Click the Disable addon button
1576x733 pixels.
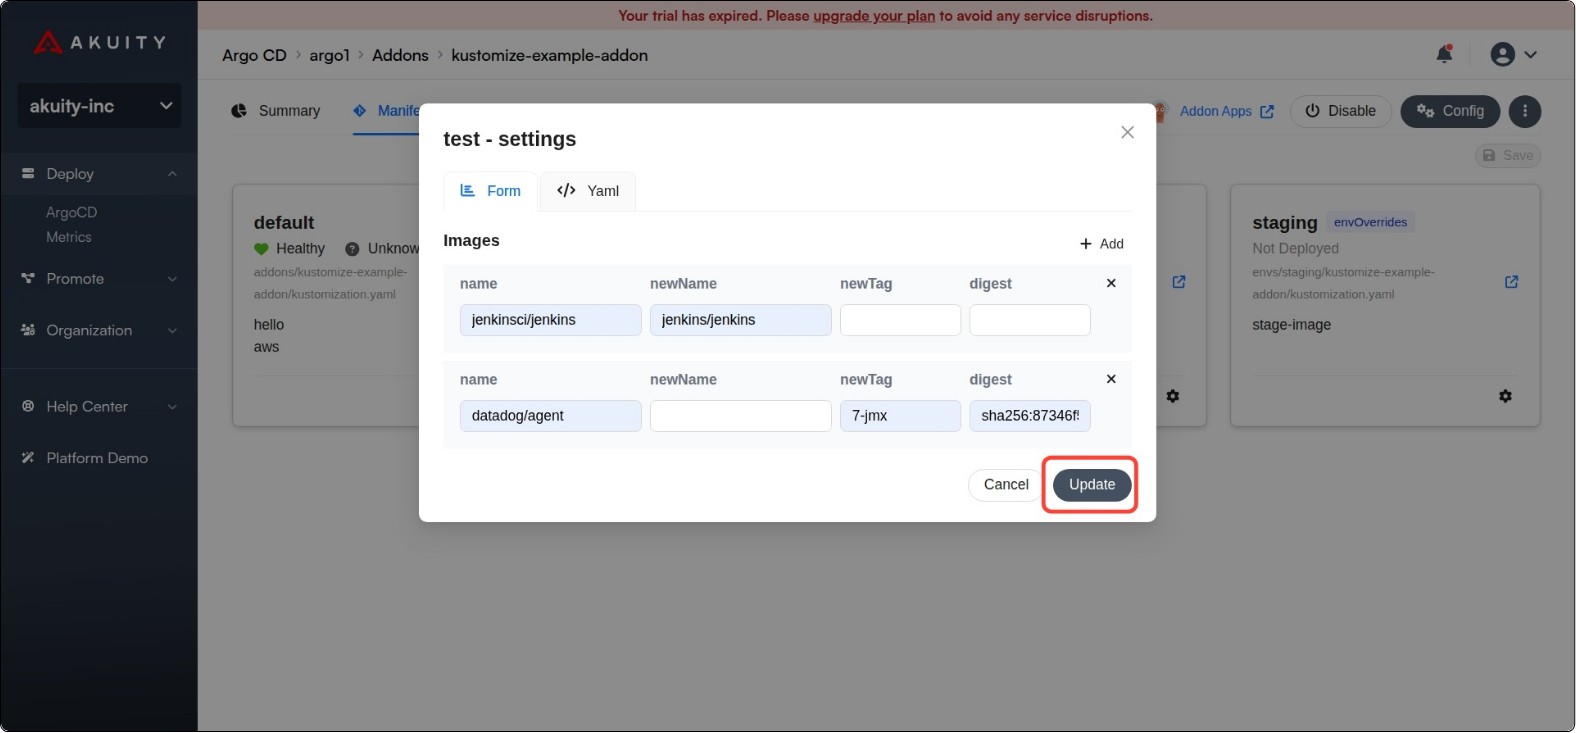pyautogui.click(x=1340, y=111)
